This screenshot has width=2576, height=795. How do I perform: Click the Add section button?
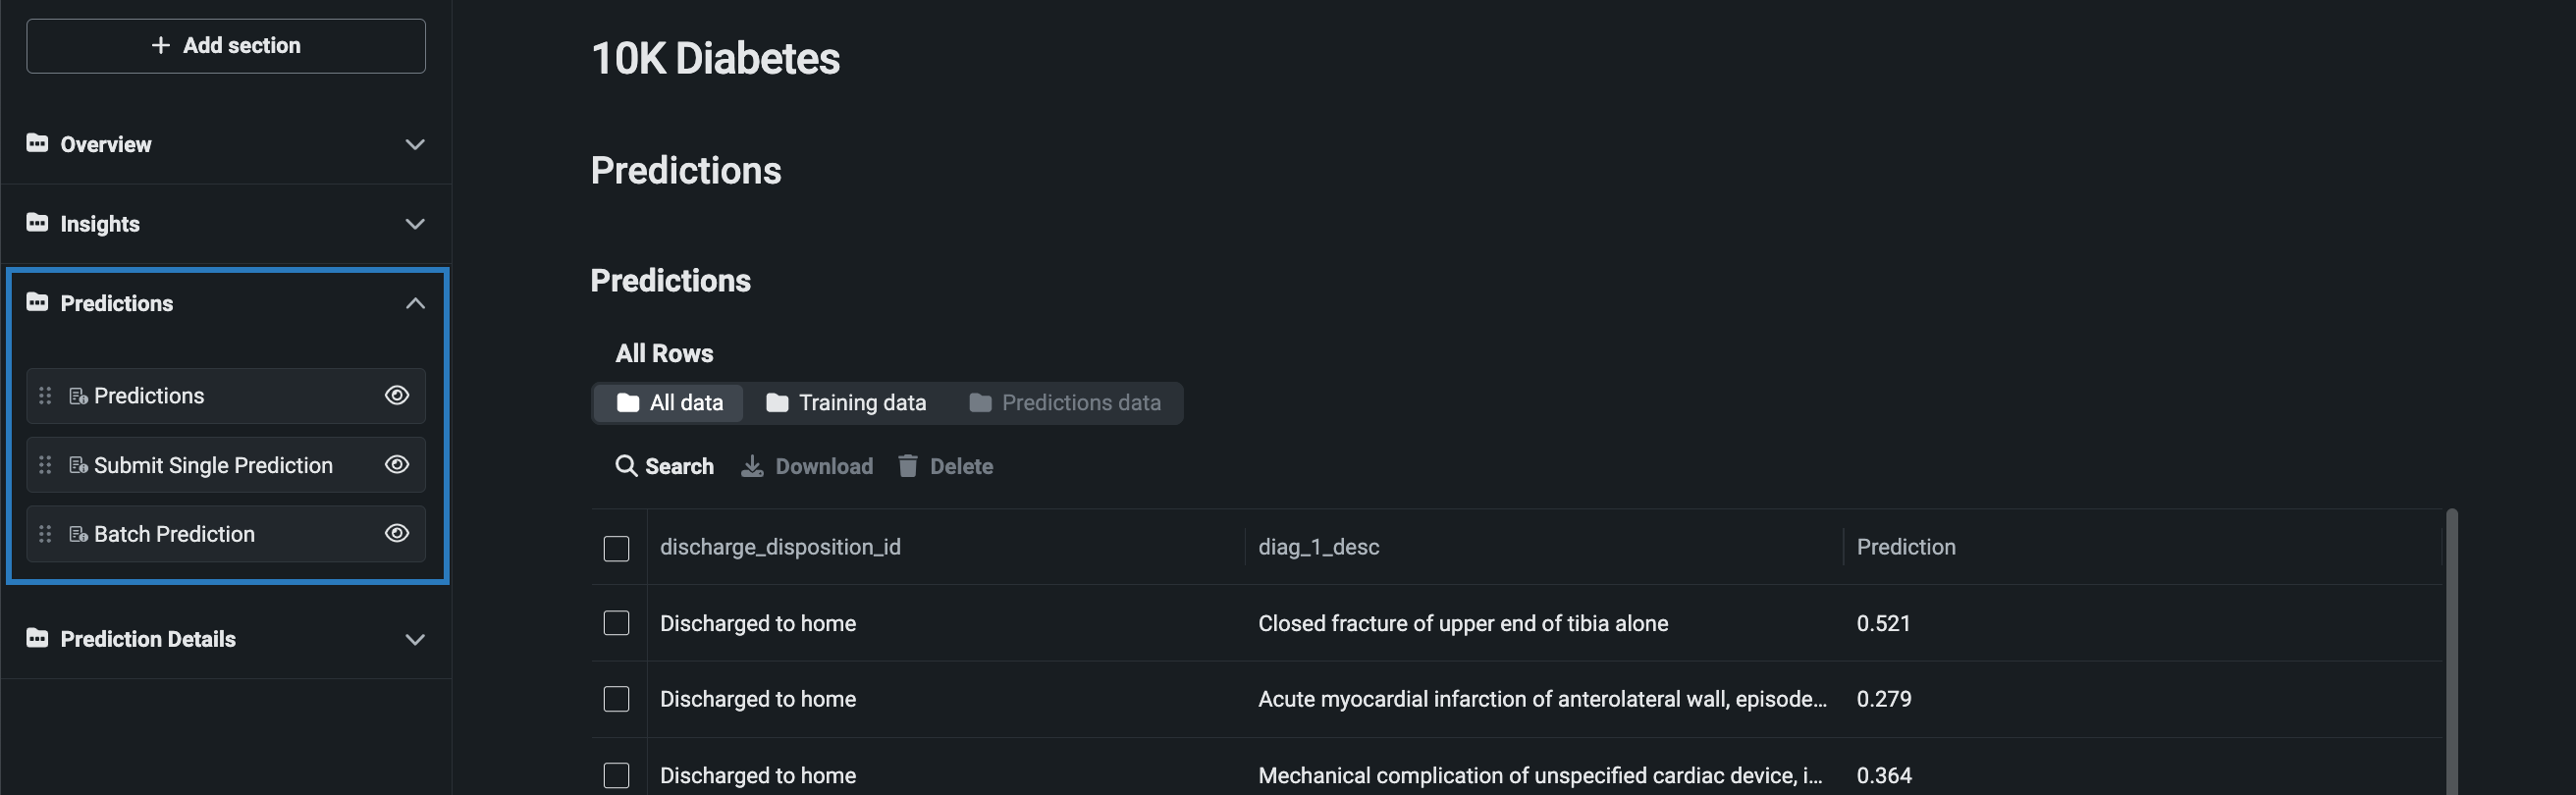[x=226, y=46]
